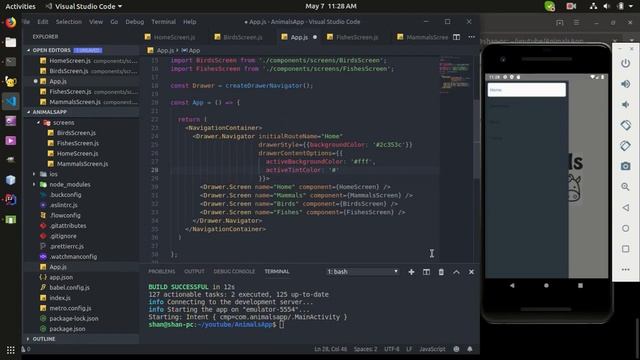Kill terminal with trash icon
Screen dimensions: 640x360
tap(441, 272)
